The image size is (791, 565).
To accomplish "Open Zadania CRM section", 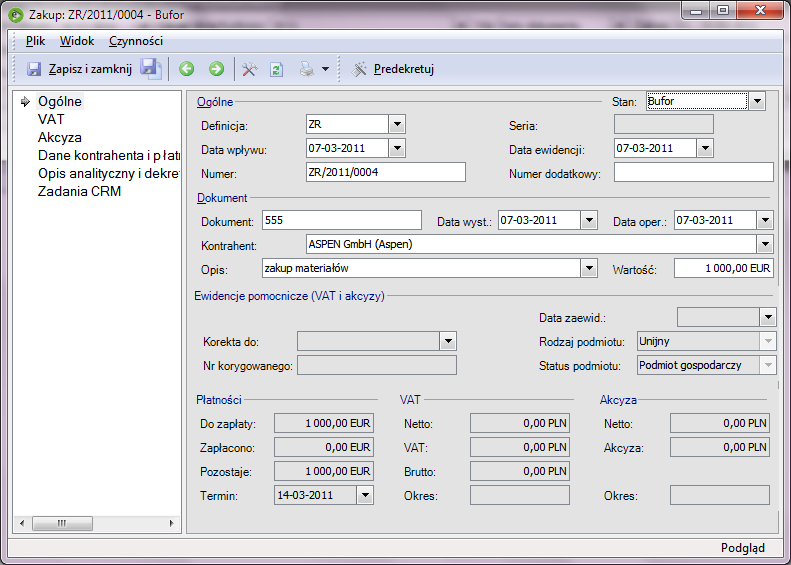I will pyautogui.click(x=79, y=191).
